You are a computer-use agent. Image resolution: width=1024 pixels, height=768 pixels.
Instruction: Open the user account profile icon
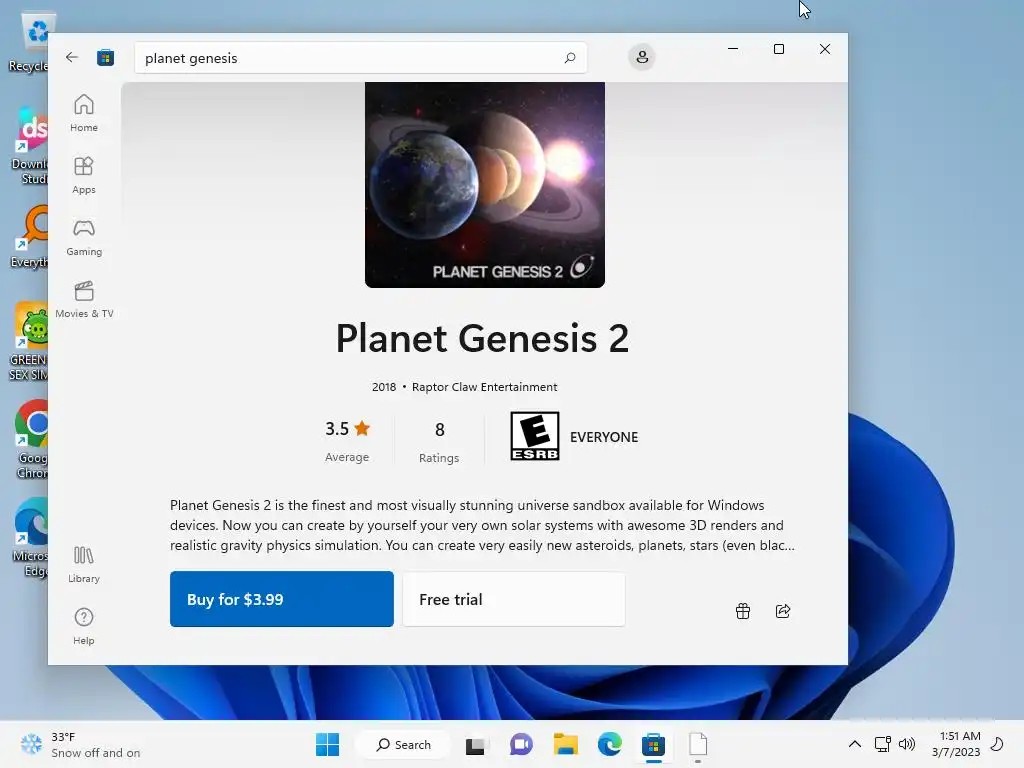(642, 57)
